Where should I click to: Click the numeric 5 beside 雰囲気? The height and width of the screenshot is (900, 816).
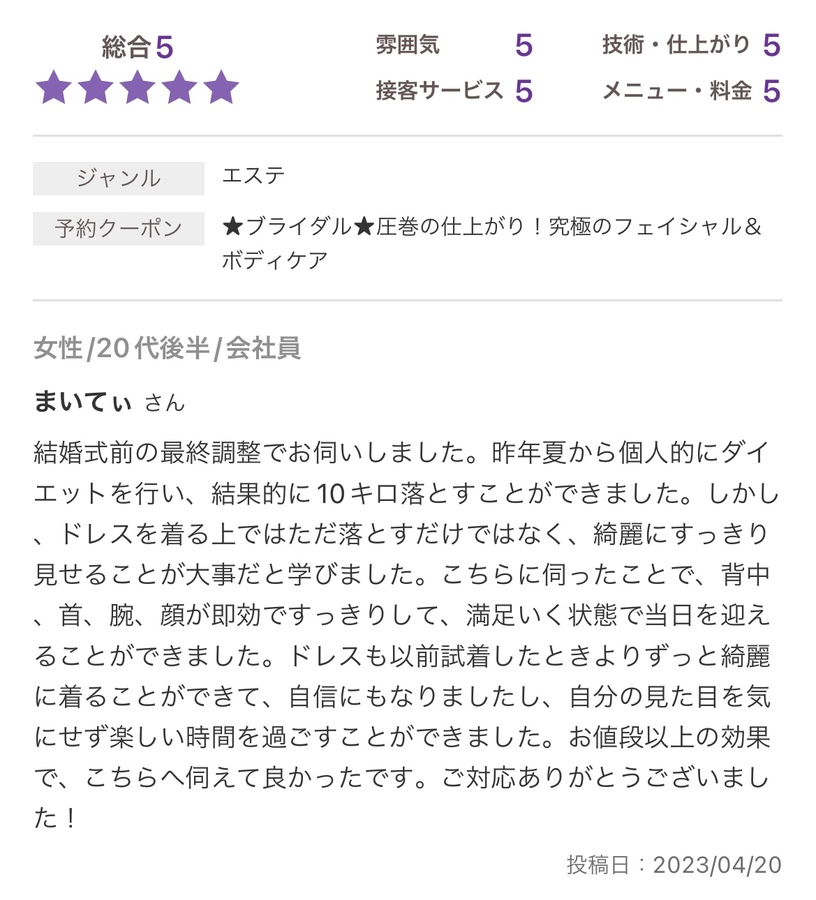point(524,45)
